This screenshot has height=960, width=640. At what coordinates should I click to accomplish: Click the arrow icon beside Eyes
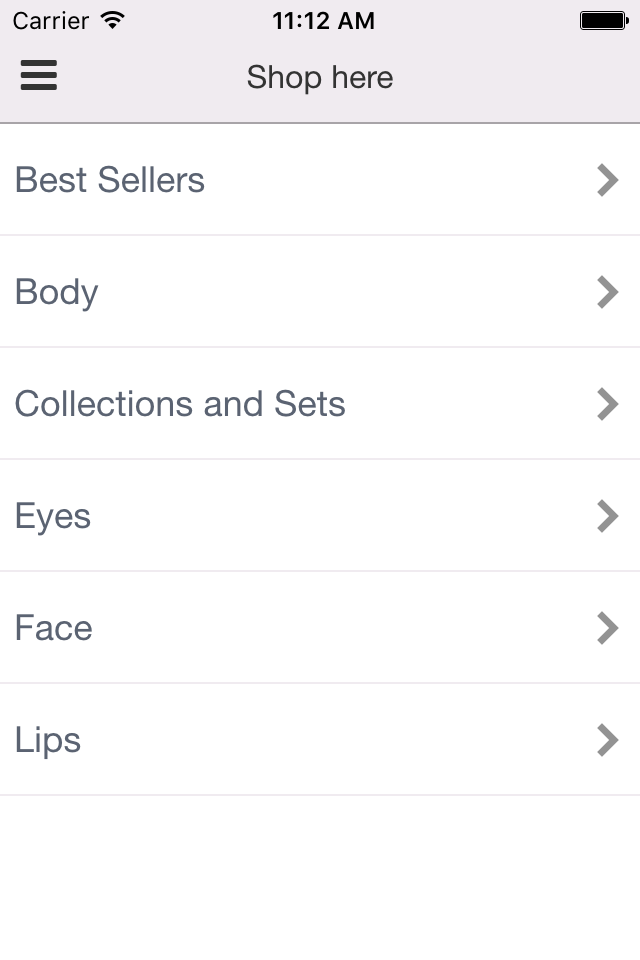point(608,516)
